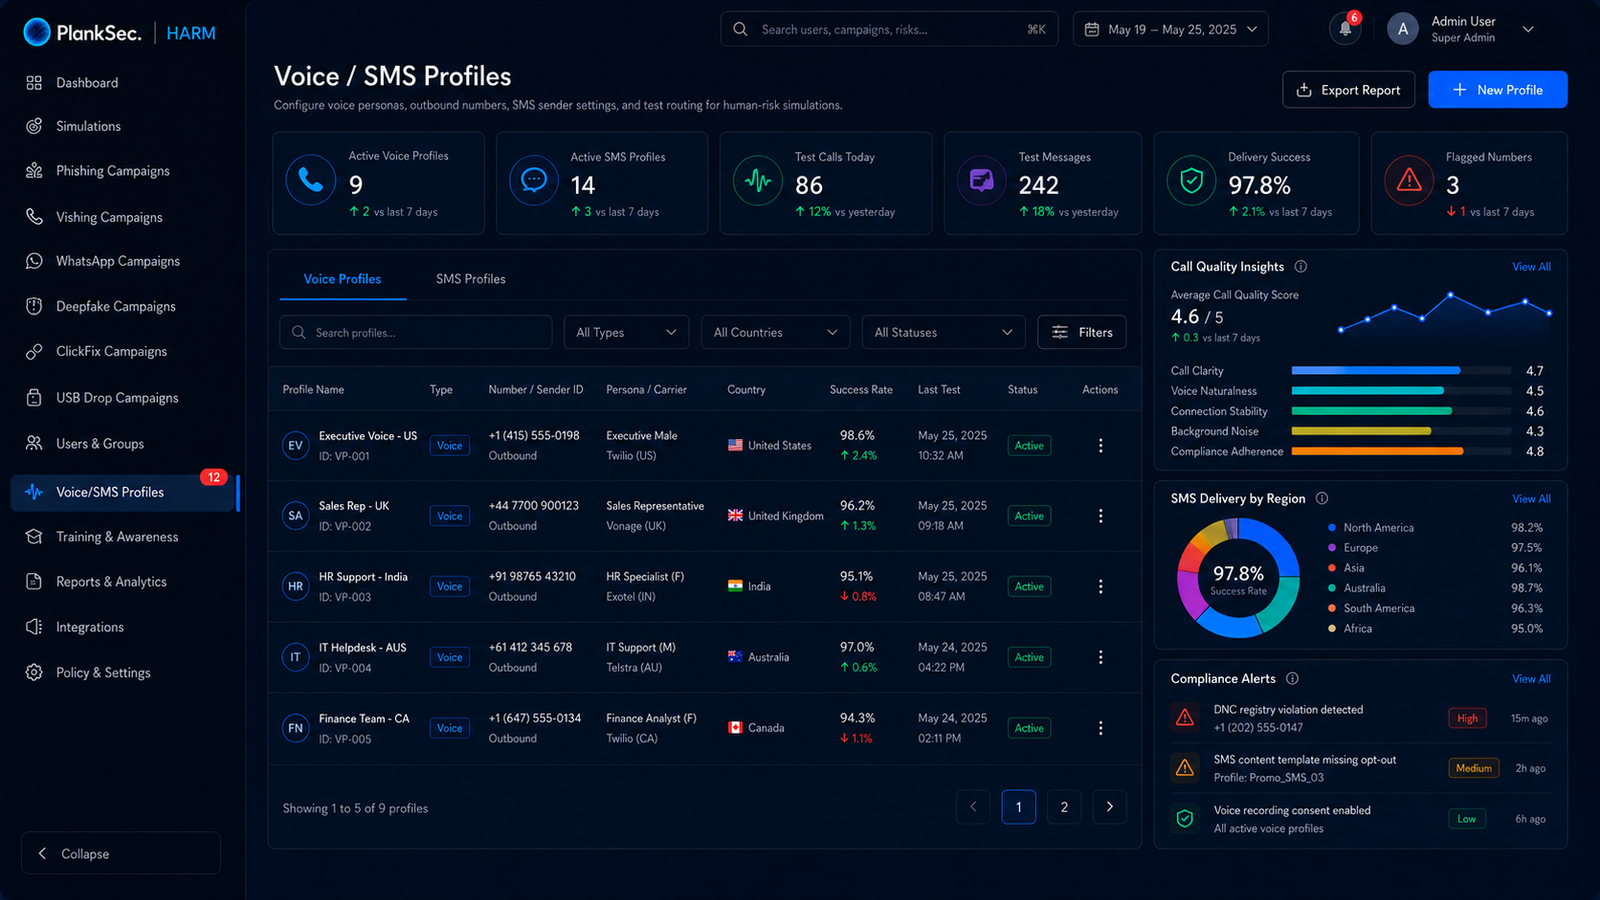1600x900 pixels.
Task: Go to previous page arrow
Action: point(973,807)
